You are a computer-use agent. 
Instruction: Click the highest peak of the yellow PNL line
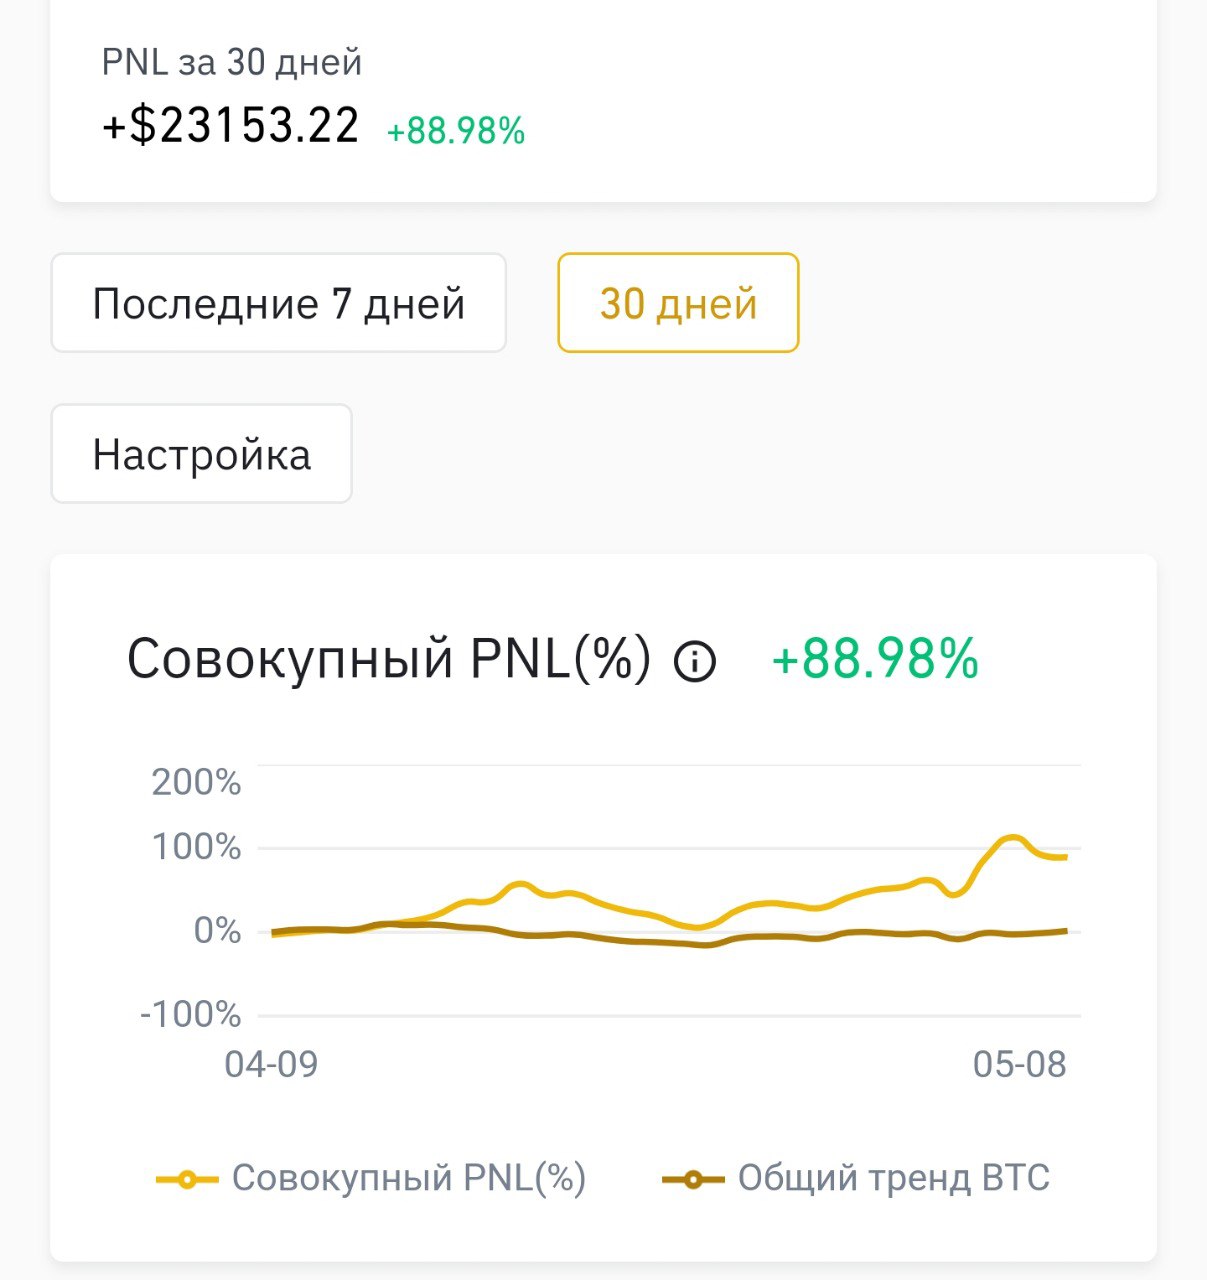pyautogui.click(x=1012, y=838)
